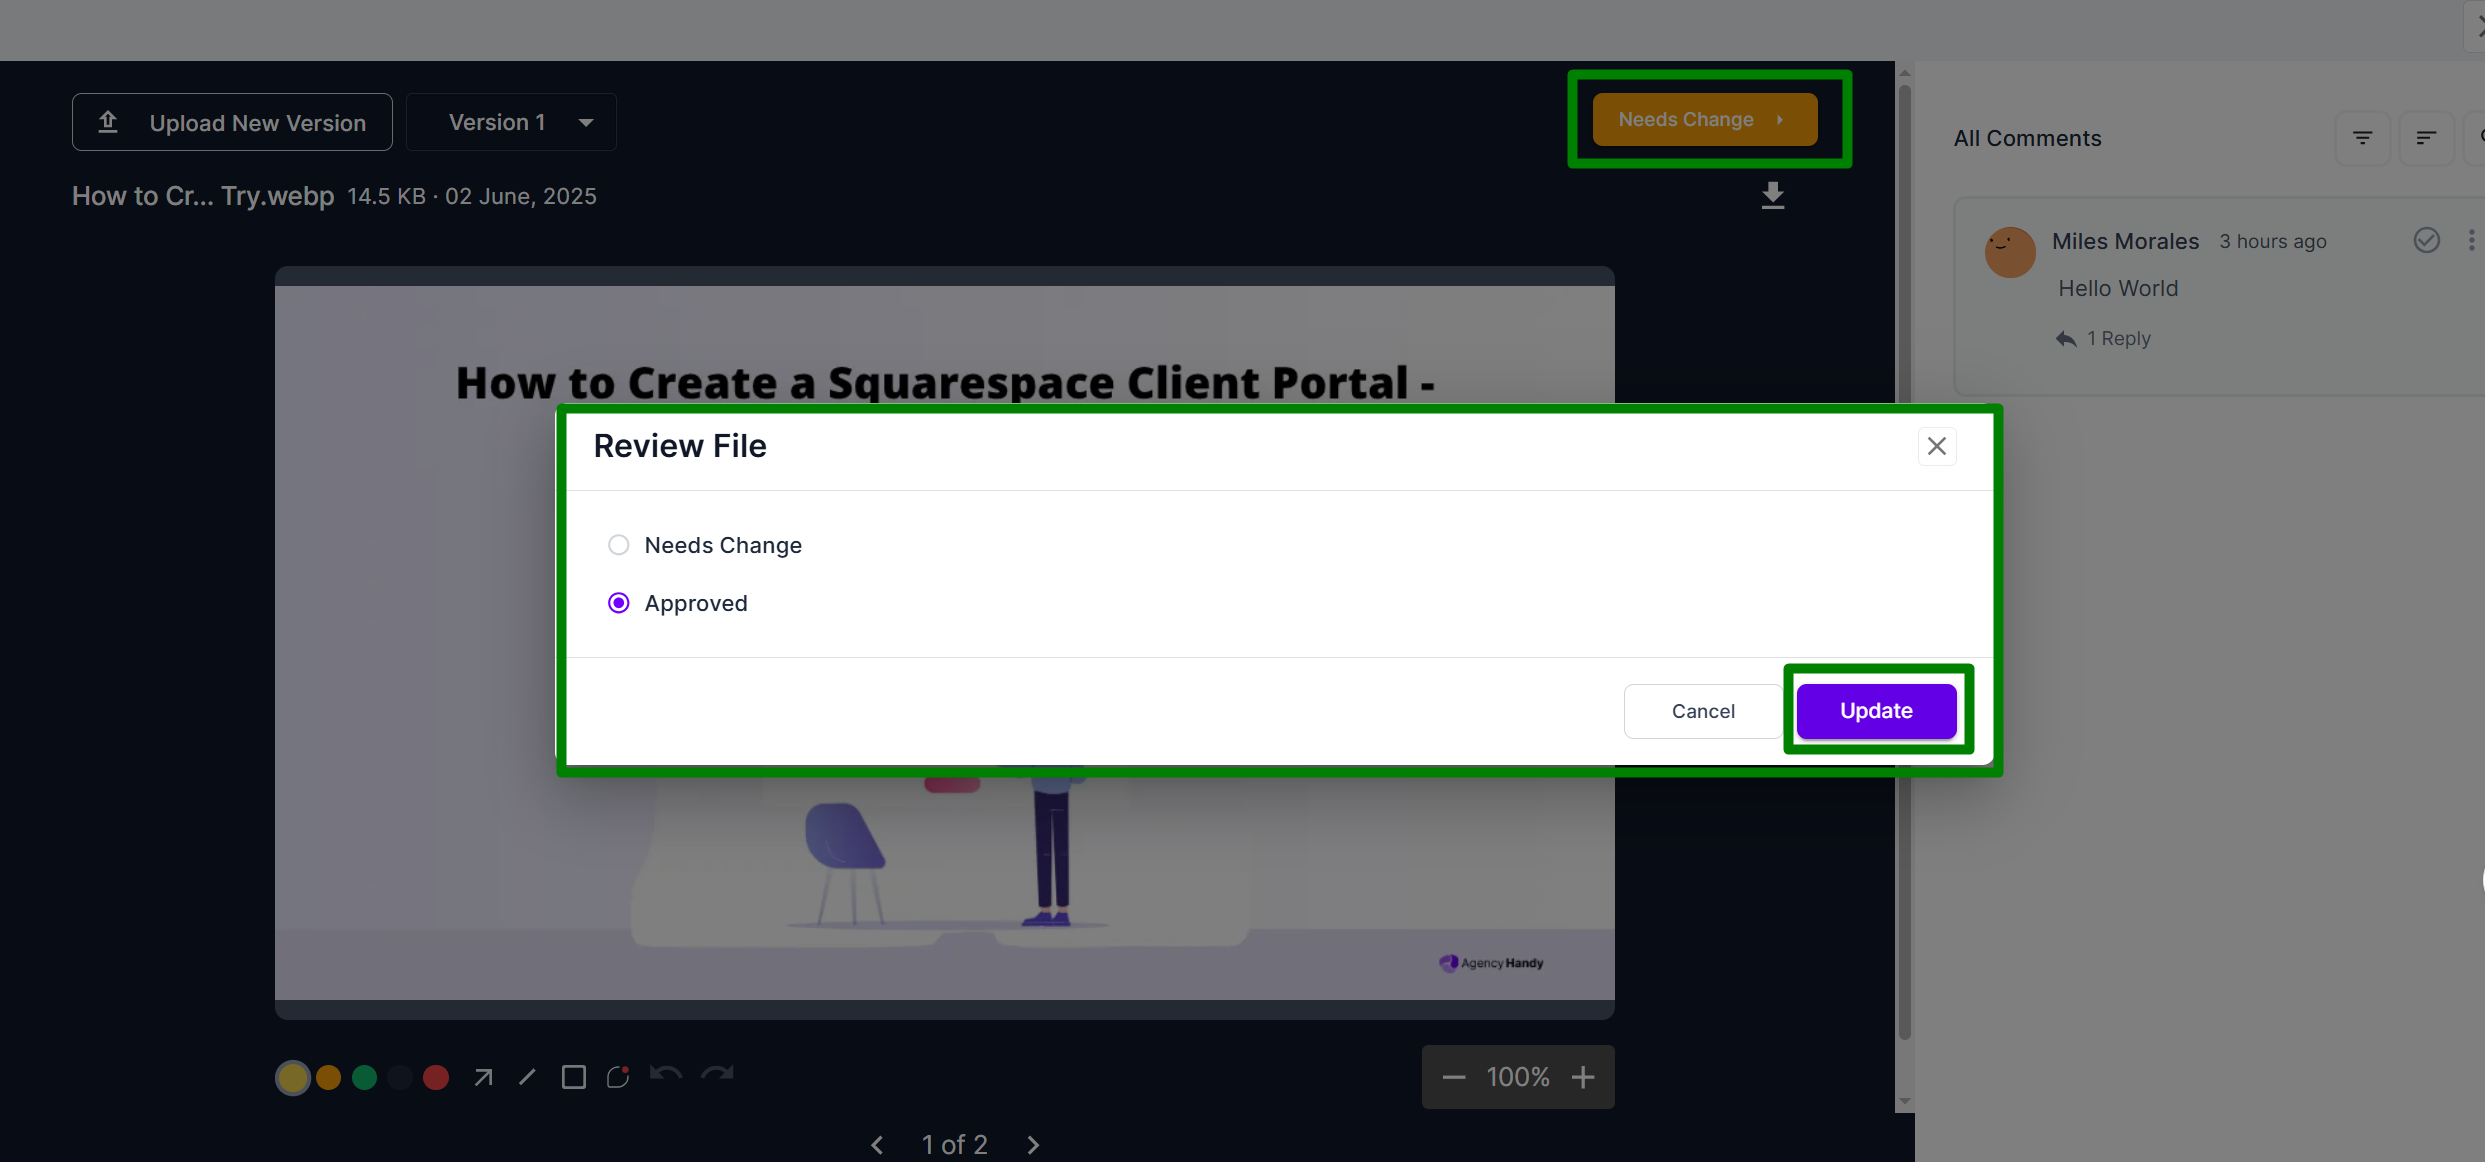Pick the green annotation color swatch
Viewport: 2485px width, 1162px height.
point(364,1077)
